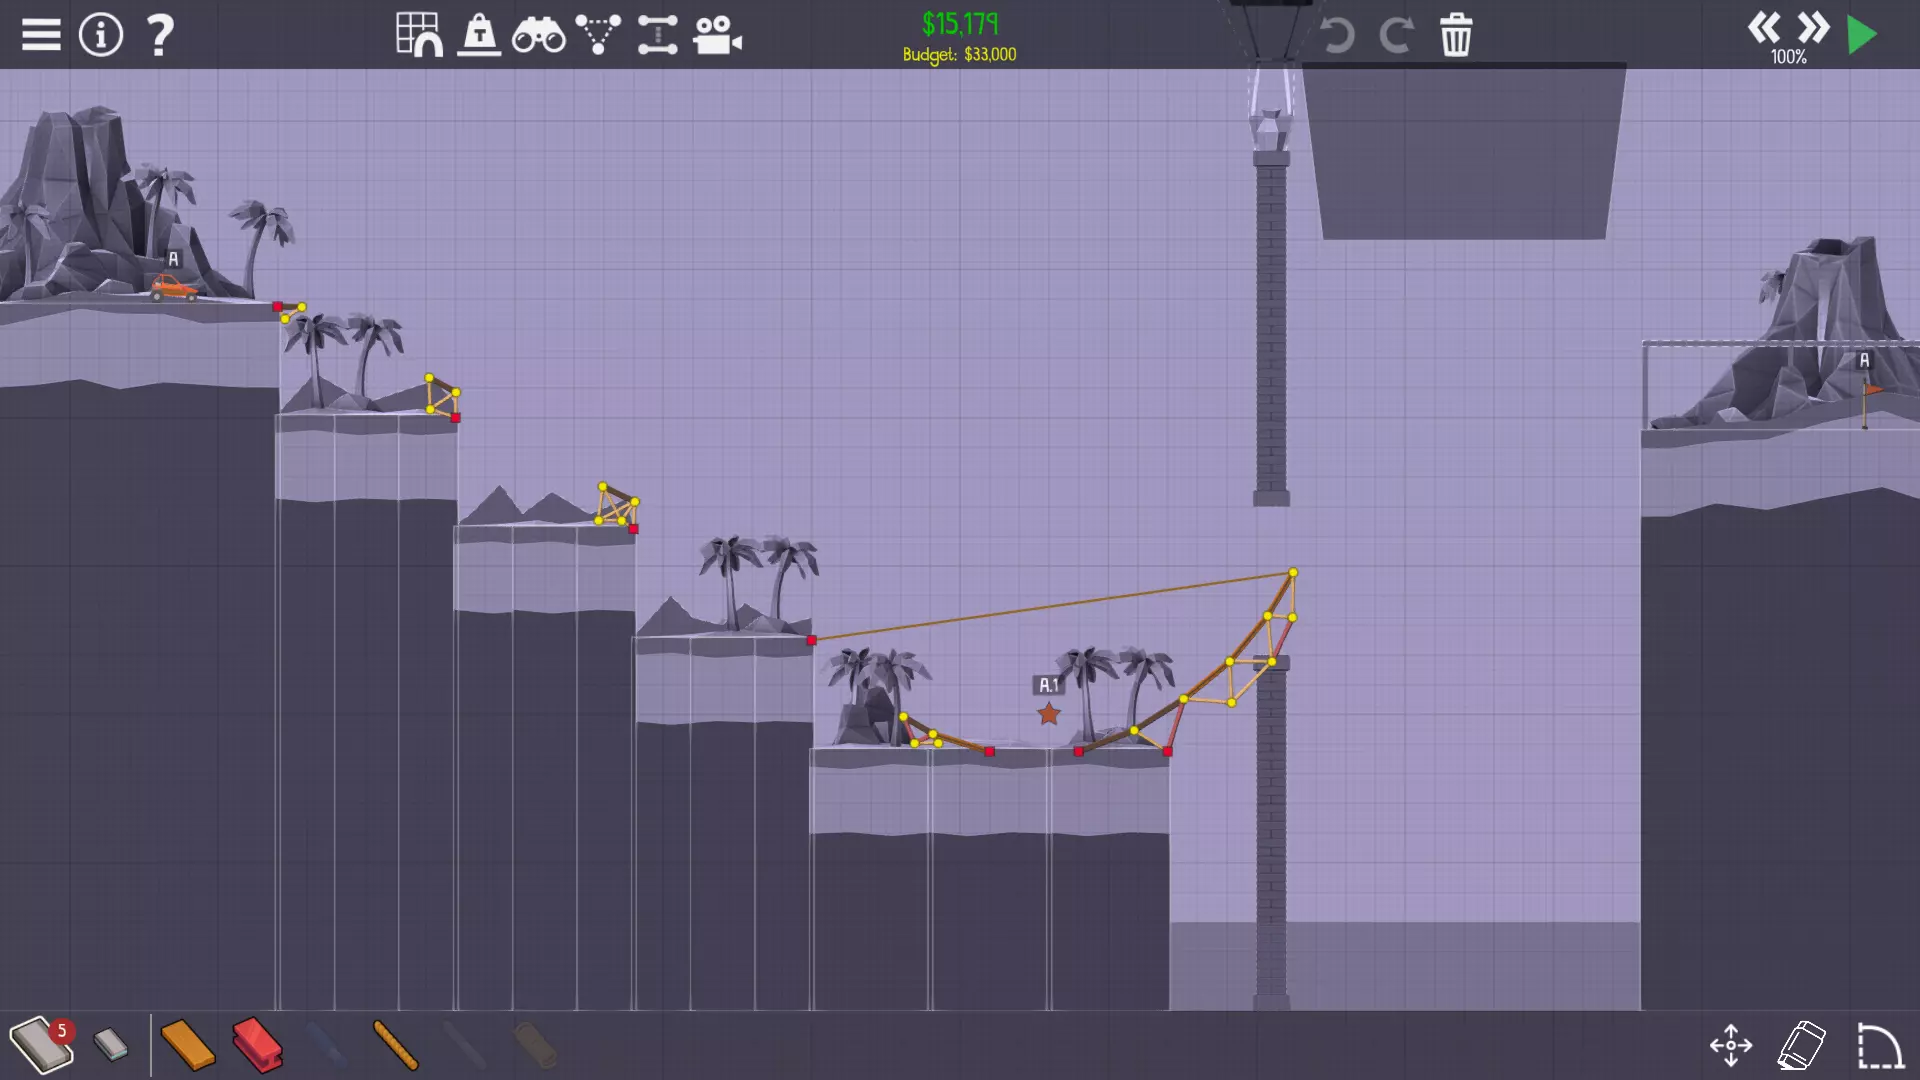Delete the bridge with trash icon
The width and height of the screenshot is (1920, 1080).
pos(1456,35)
